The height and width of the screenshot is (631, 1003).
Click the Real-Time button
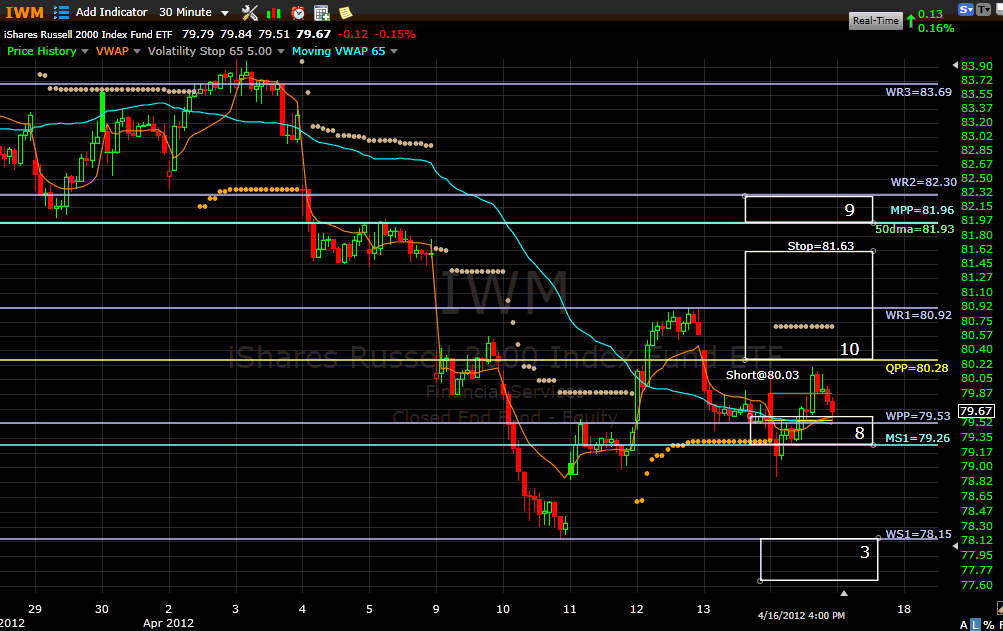pos(876,20)
